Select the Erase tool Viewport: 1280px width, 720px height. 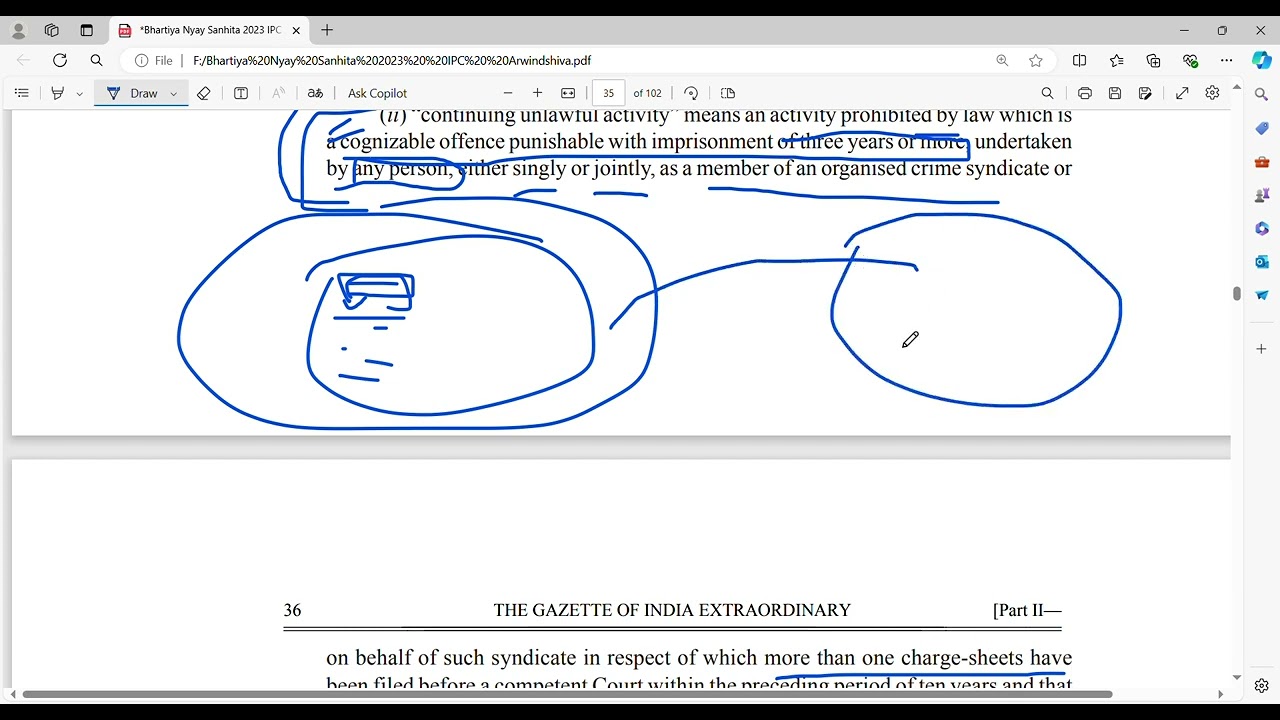point(203,93)
